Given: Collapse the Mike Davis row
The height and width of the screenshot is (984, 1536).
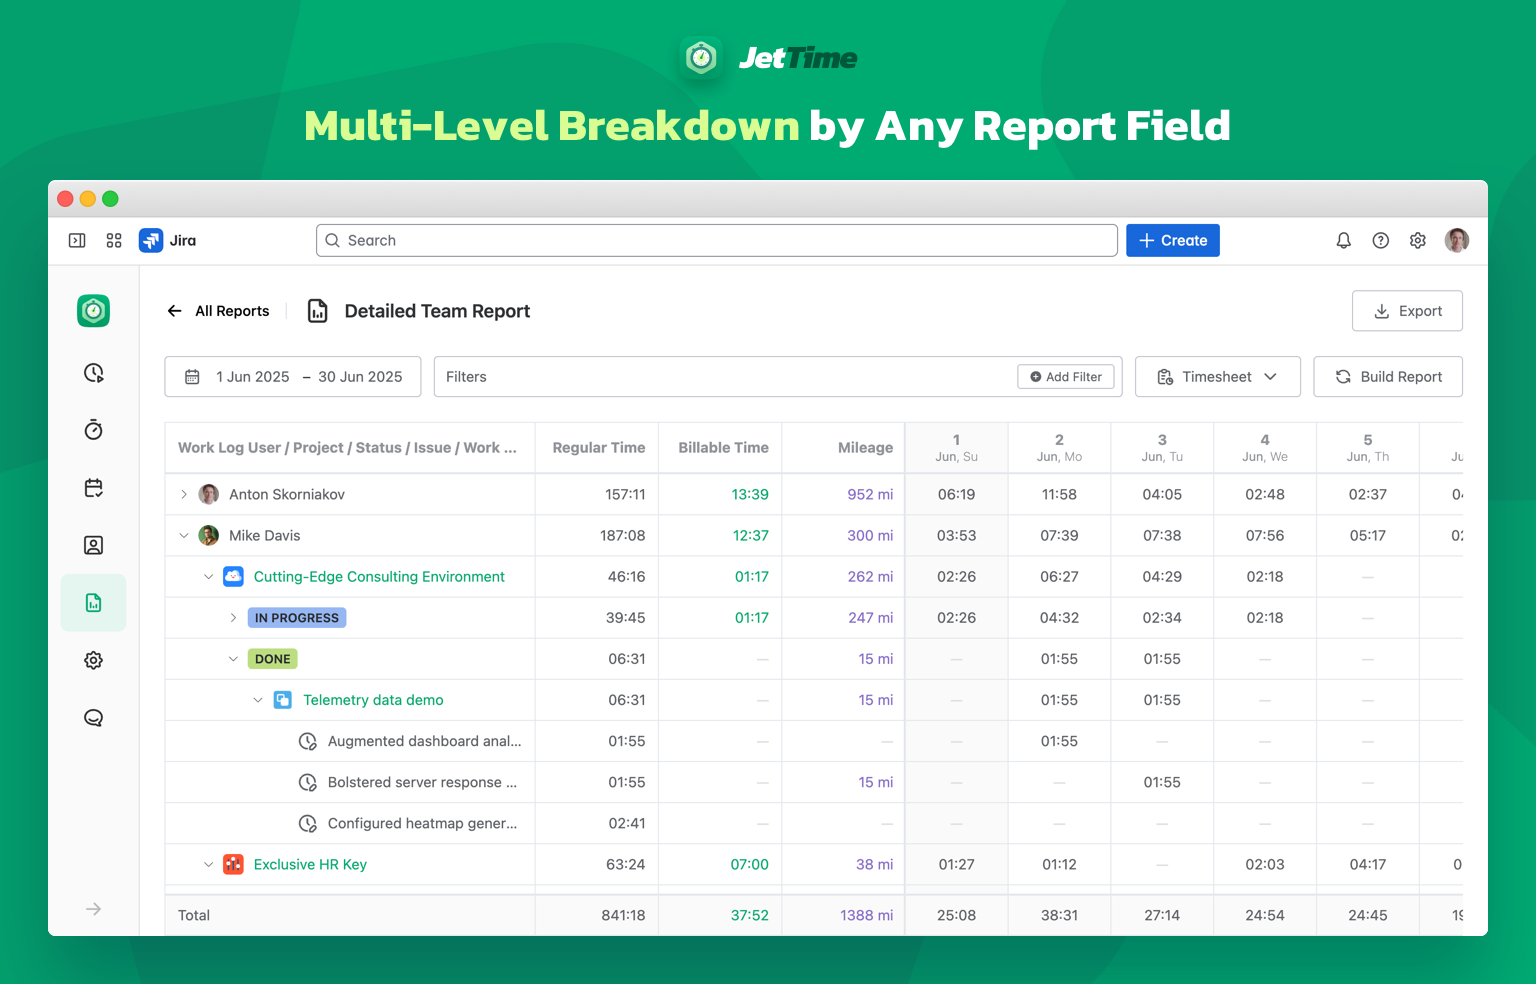Looking at the screenshot, I should (183, 535).
